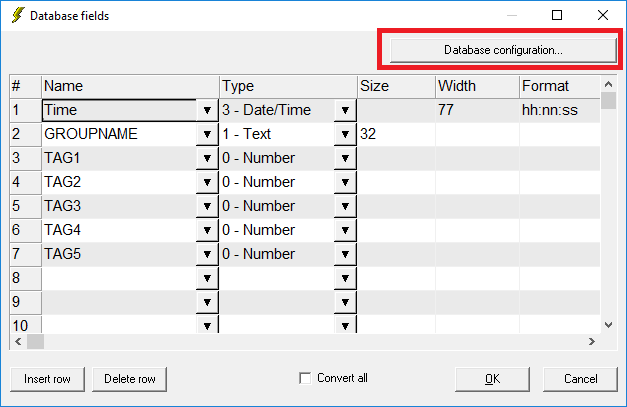Click the vertical scrollbar up arrow
Viewport: 627px width, 407px height.
click(x=609, y=84)
